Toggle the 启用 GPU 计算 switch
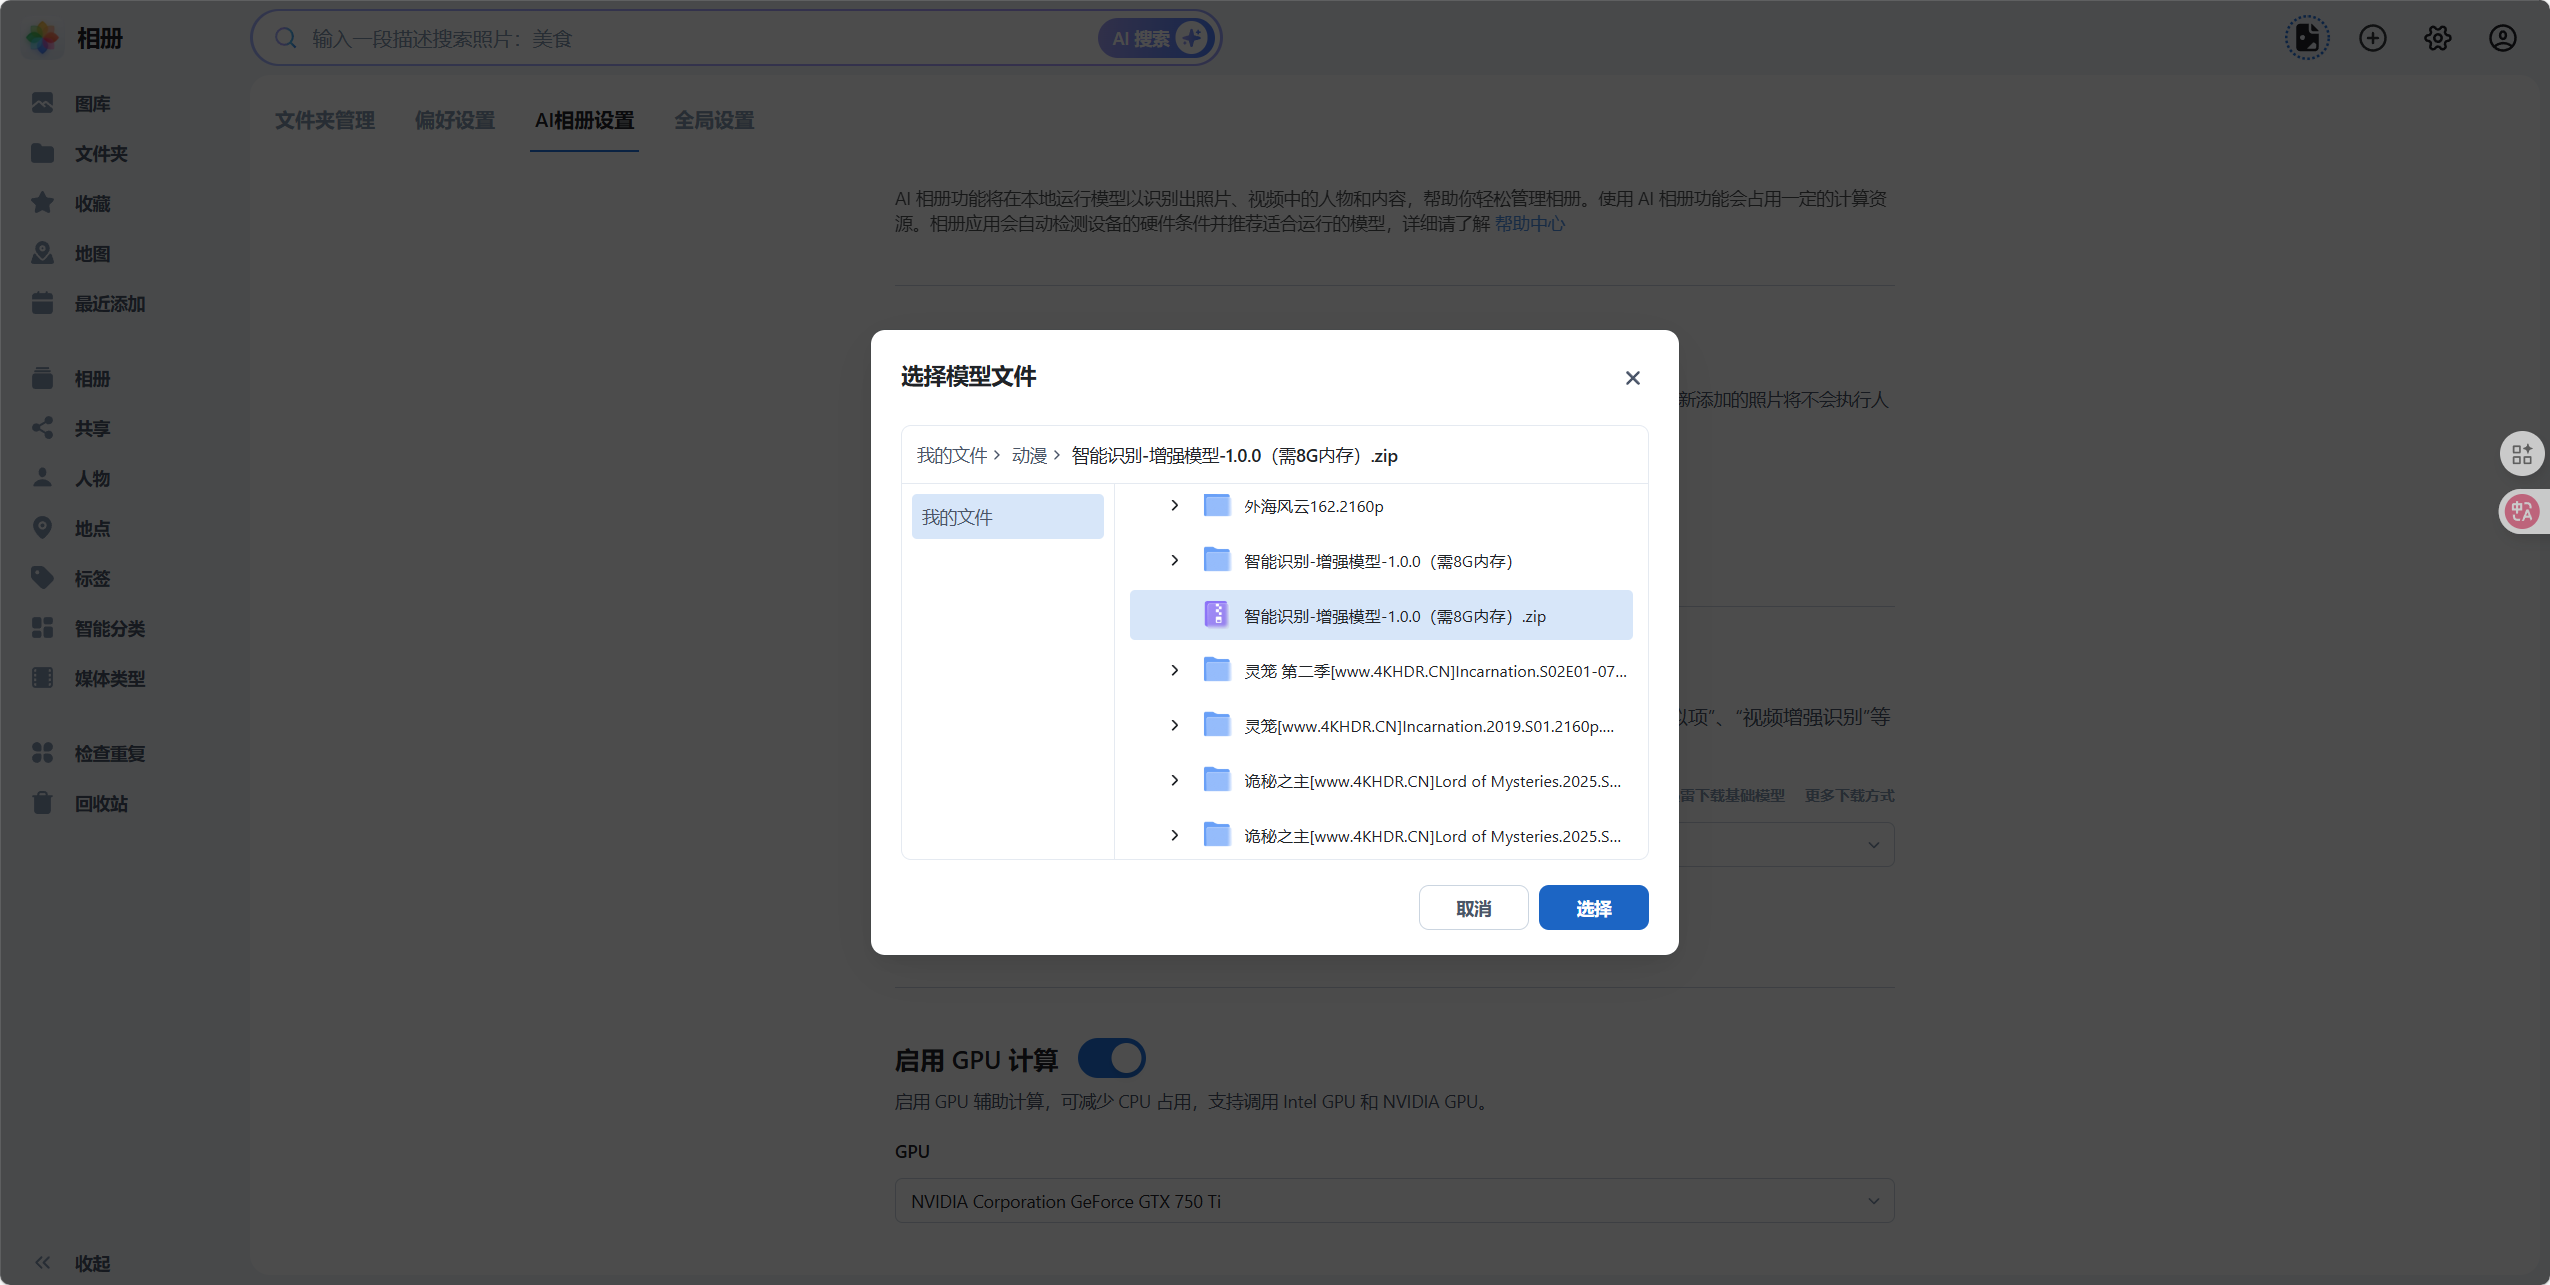The width and height of the screenshot is (2550, 1285). pyautogui.click(x=1112, y=1058)
